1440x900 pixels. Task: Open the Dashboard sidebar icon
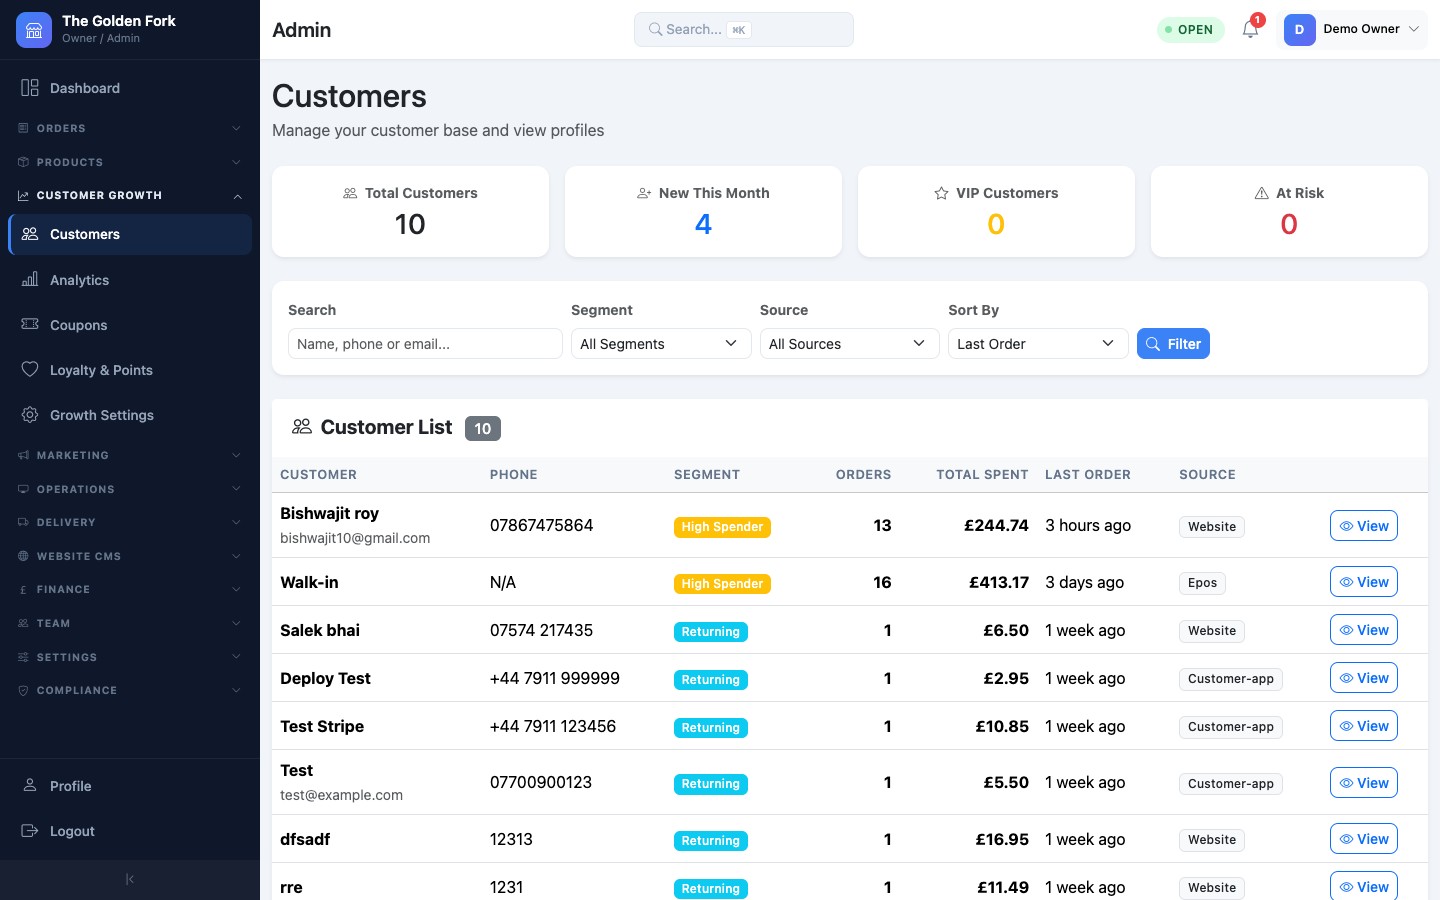[30, 88]
